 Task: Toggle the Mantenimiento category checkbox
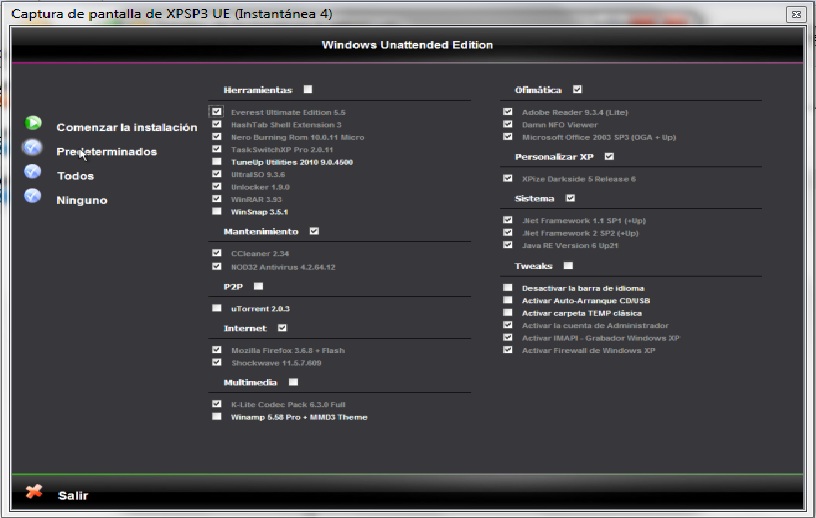click(314, 231)
